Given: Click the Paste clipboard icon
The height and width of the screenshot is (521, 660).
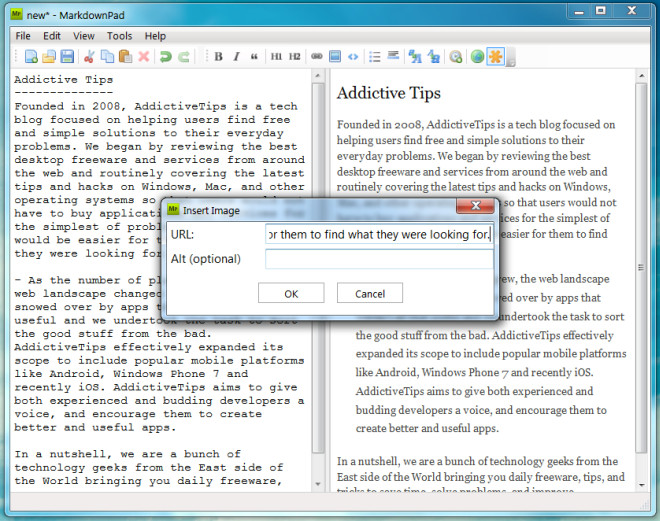Looking at the screenshot, I should pos(125,56).
